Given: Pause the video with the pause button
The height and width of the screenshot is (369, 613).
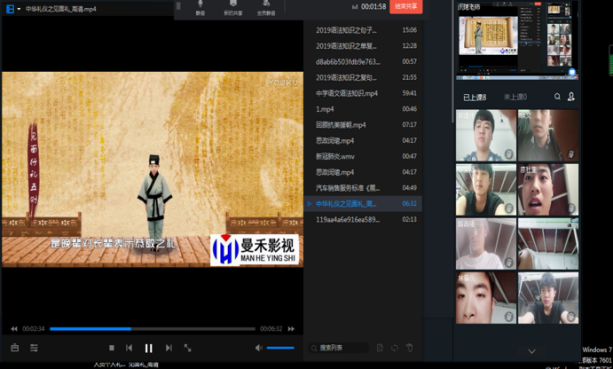Looking at the screenshot, I should (x=149, y=348).
